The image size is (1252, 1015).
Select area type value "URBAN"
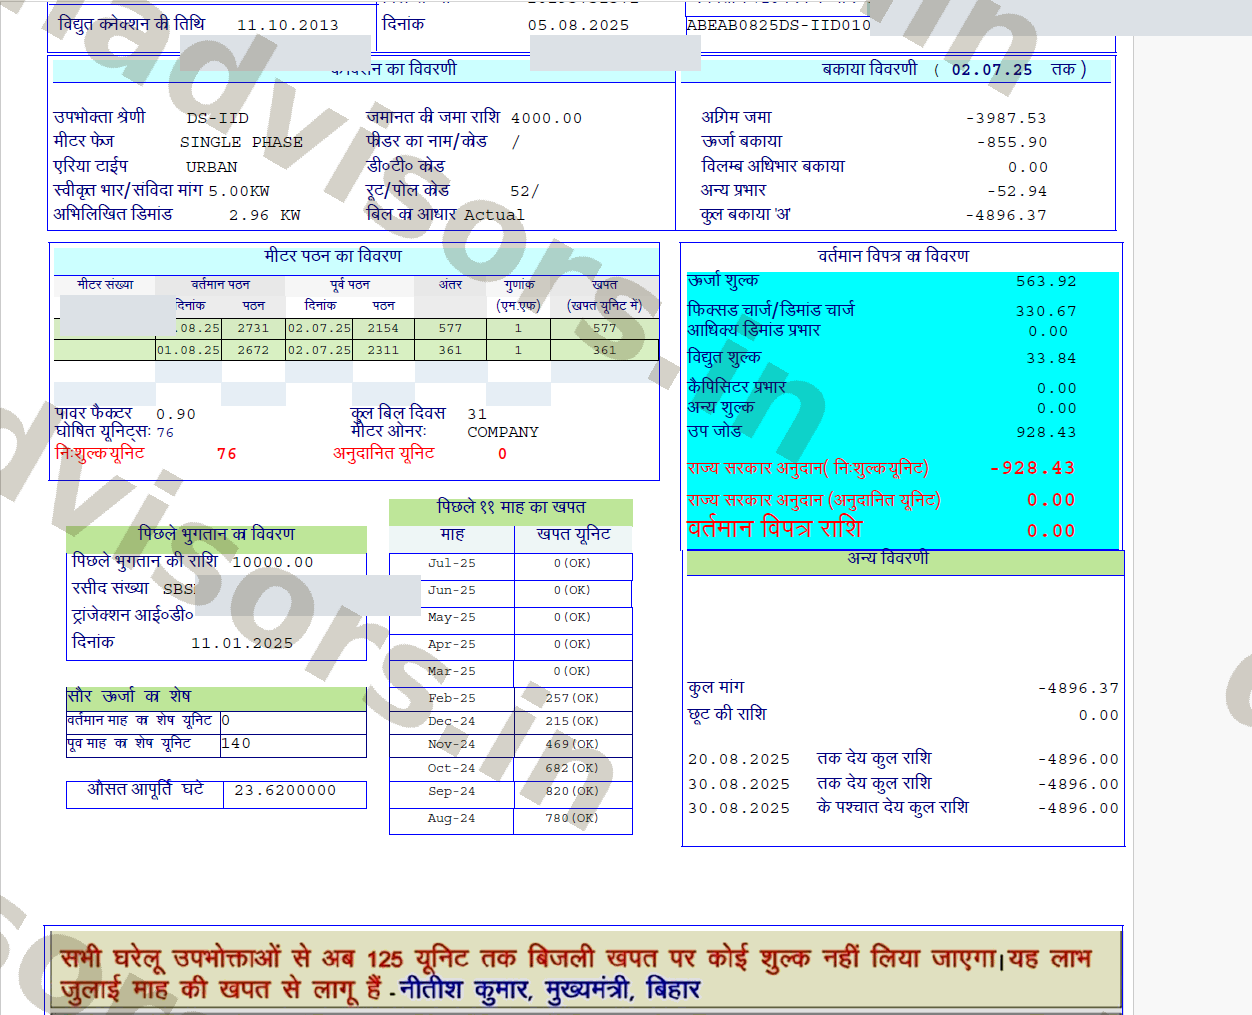(212, 167)
